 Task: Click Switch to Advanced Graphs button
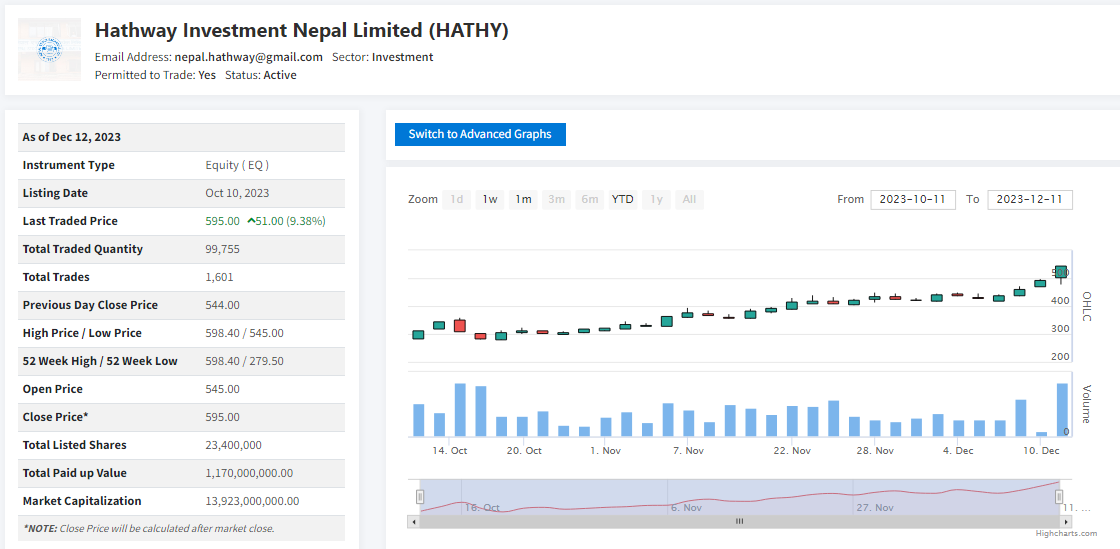click(x=480, y=134)
